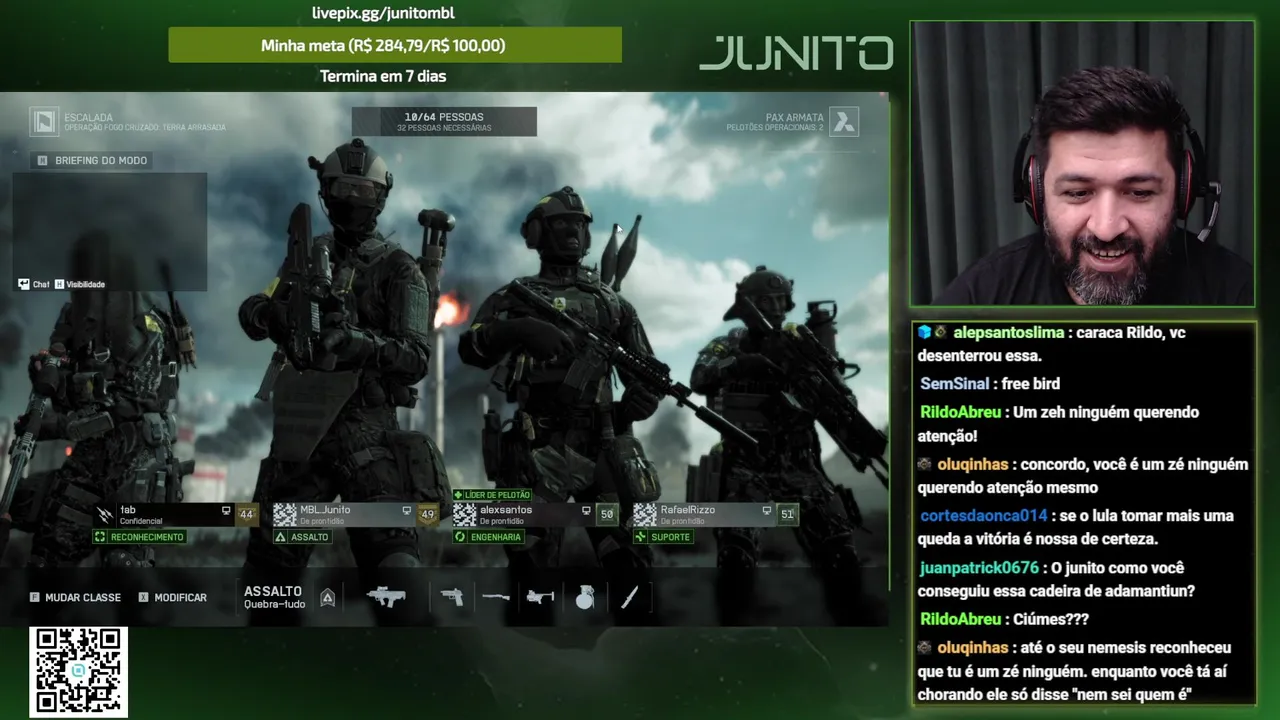The width and height of the screenshot is (1280, 720).
Task: Click RildoAbreu's Ciúmes??? message
Action: (1051, 620)
